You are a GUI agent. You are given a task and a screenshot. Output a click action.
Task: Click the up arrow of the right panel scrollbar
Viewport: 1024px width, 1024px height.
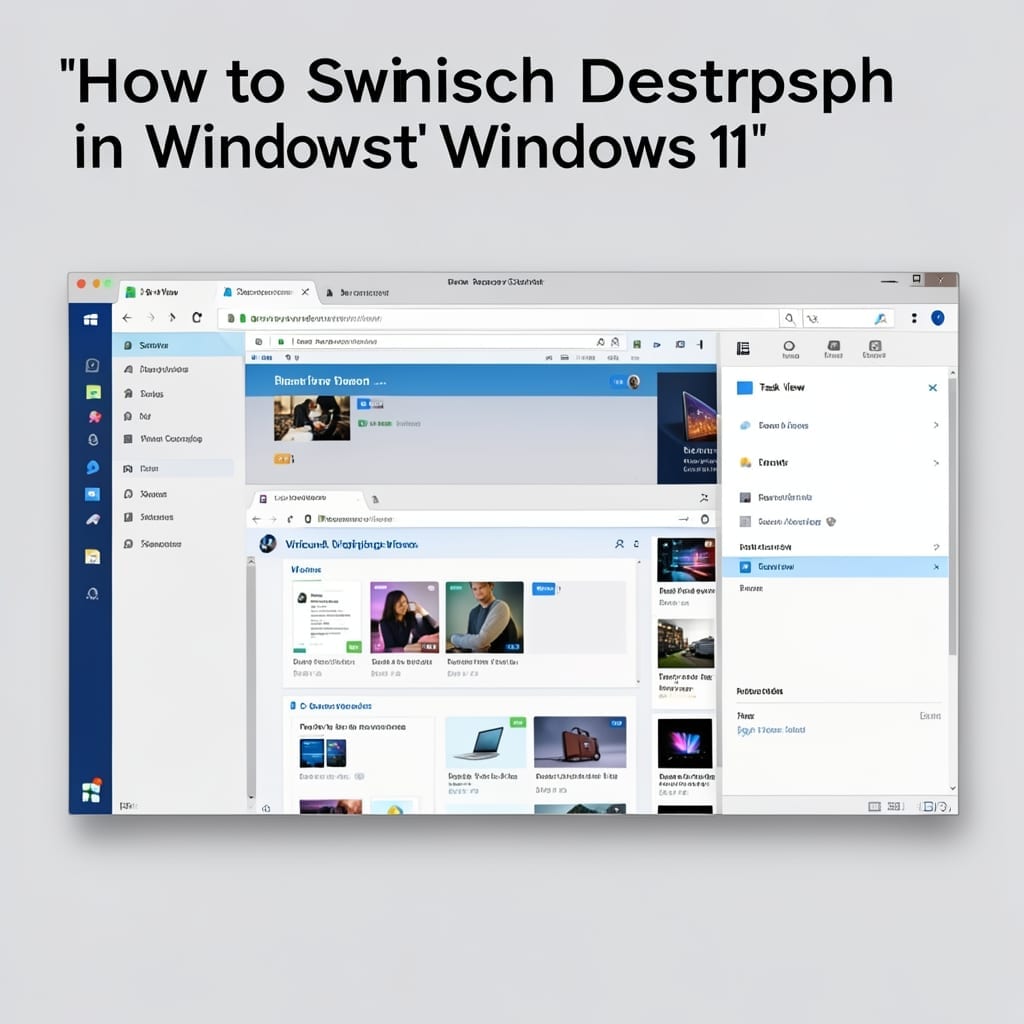[953, 373]
